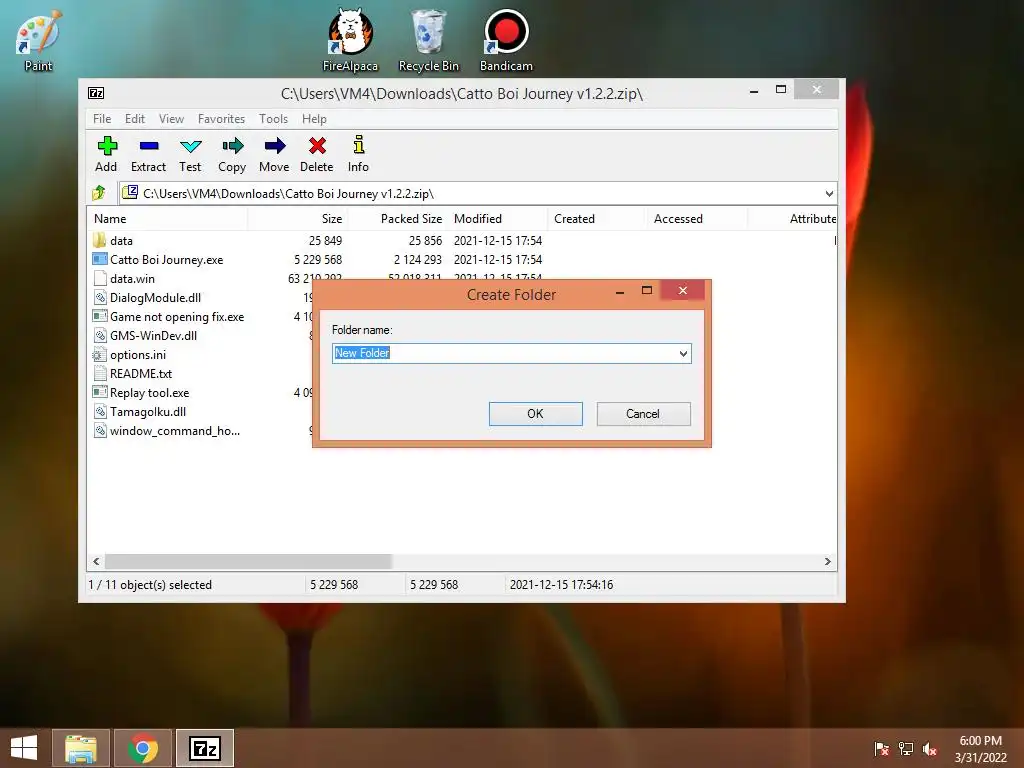Open Paint desktop shortcut
Screen dimensions: 1024x768
pyautogui.click(x=39, y=39)
